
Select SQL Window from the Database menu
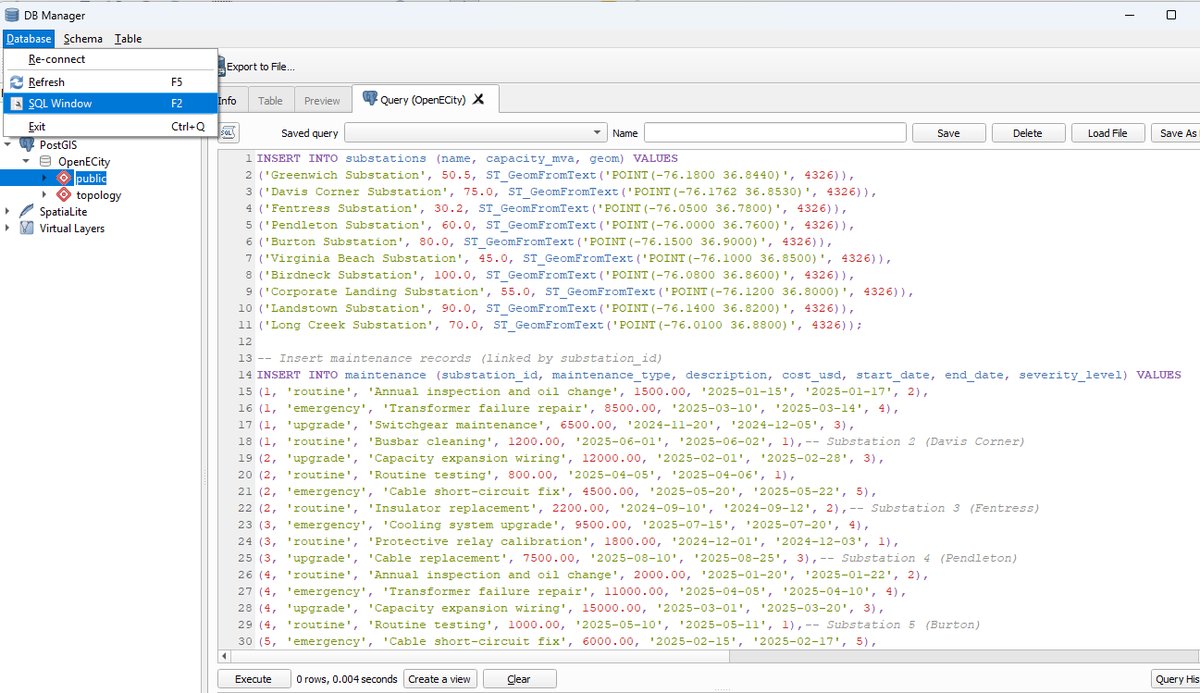60,103
